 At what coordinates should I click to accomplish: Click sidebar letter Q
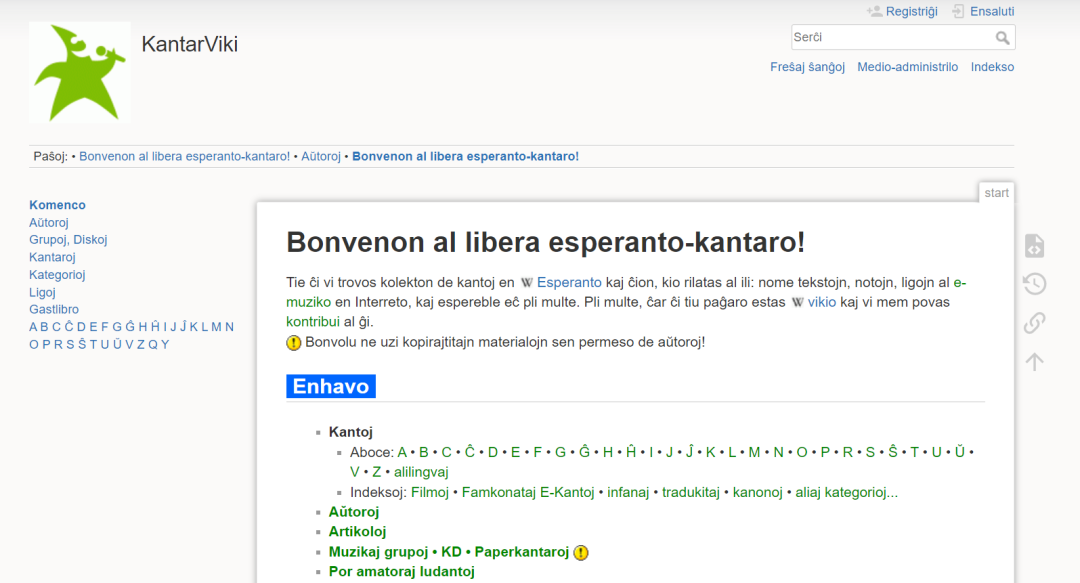click(x=153, y=345)
